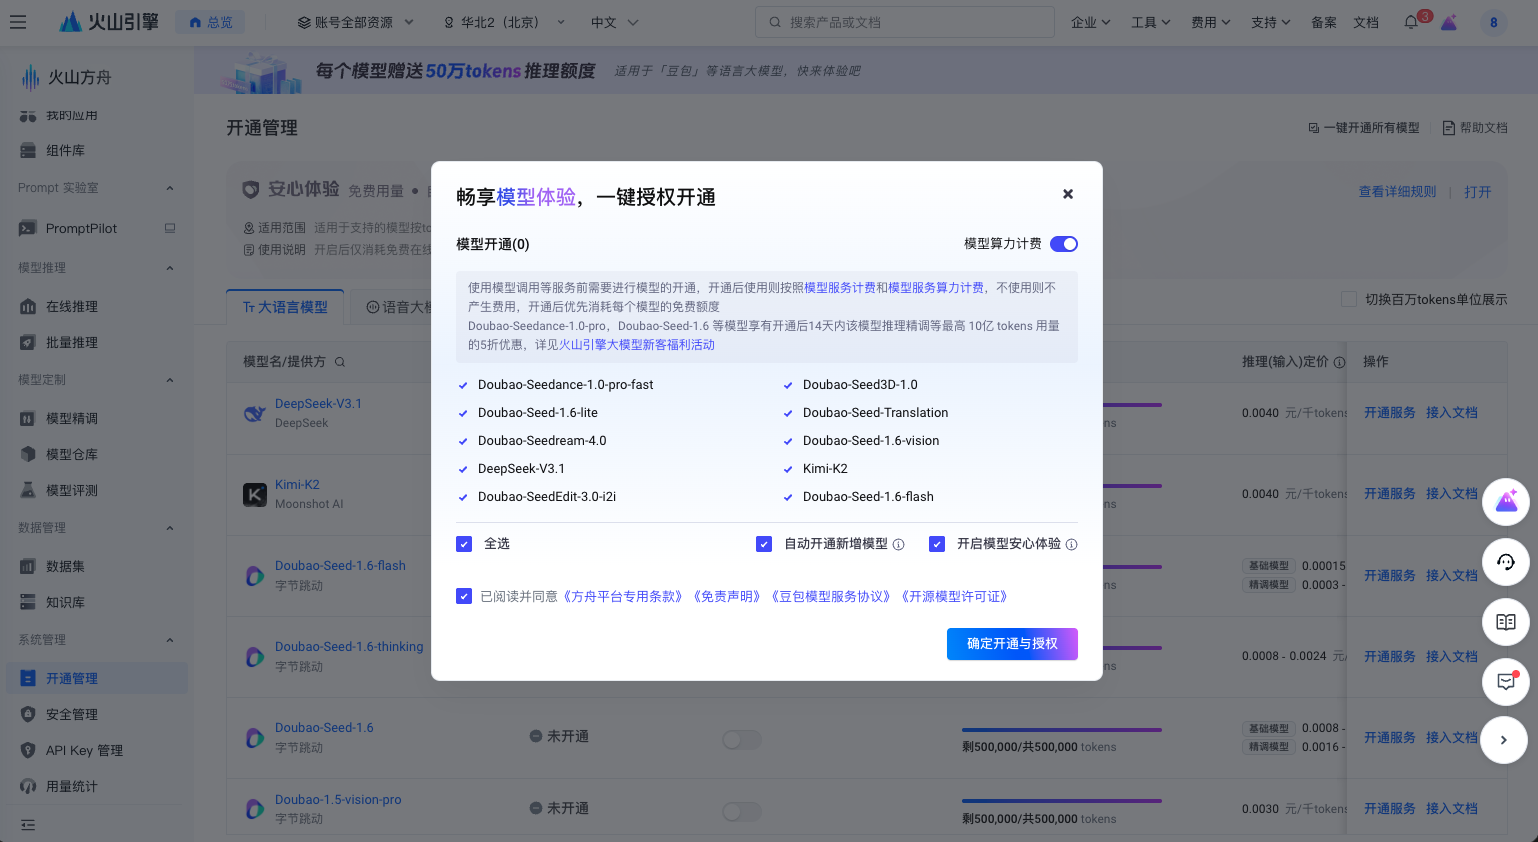Open the 支持 menu dropdown

[1271, 22]
